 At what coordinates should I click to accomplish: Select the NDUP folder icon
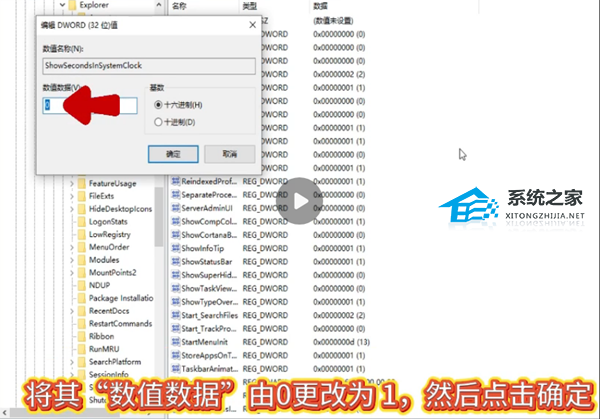(x=82, y=285)
